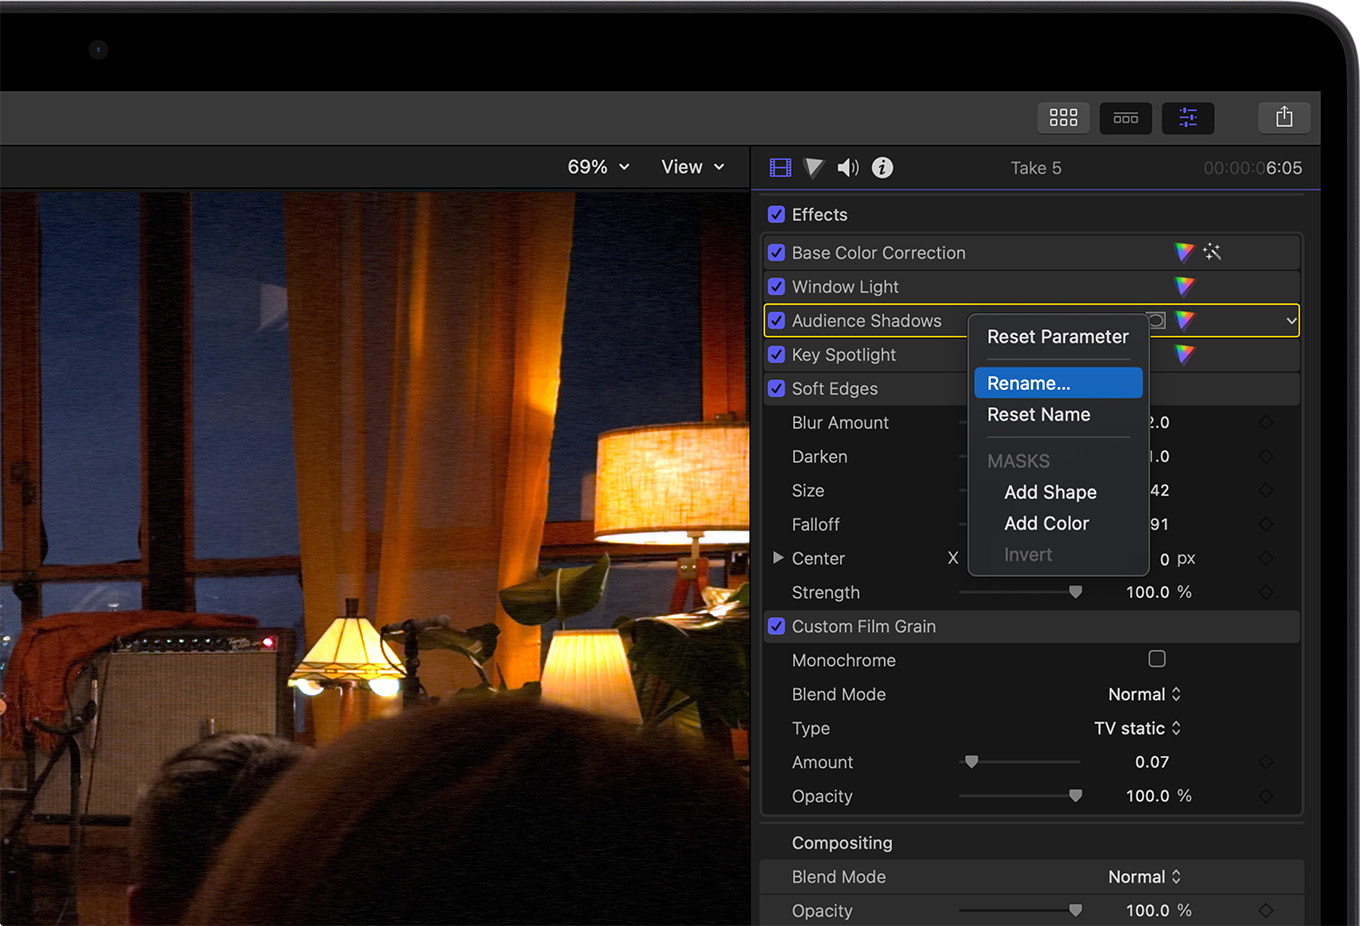Toggle the Inspector sliders button
Screen dimensions: 1360x926
[1188, 118]
